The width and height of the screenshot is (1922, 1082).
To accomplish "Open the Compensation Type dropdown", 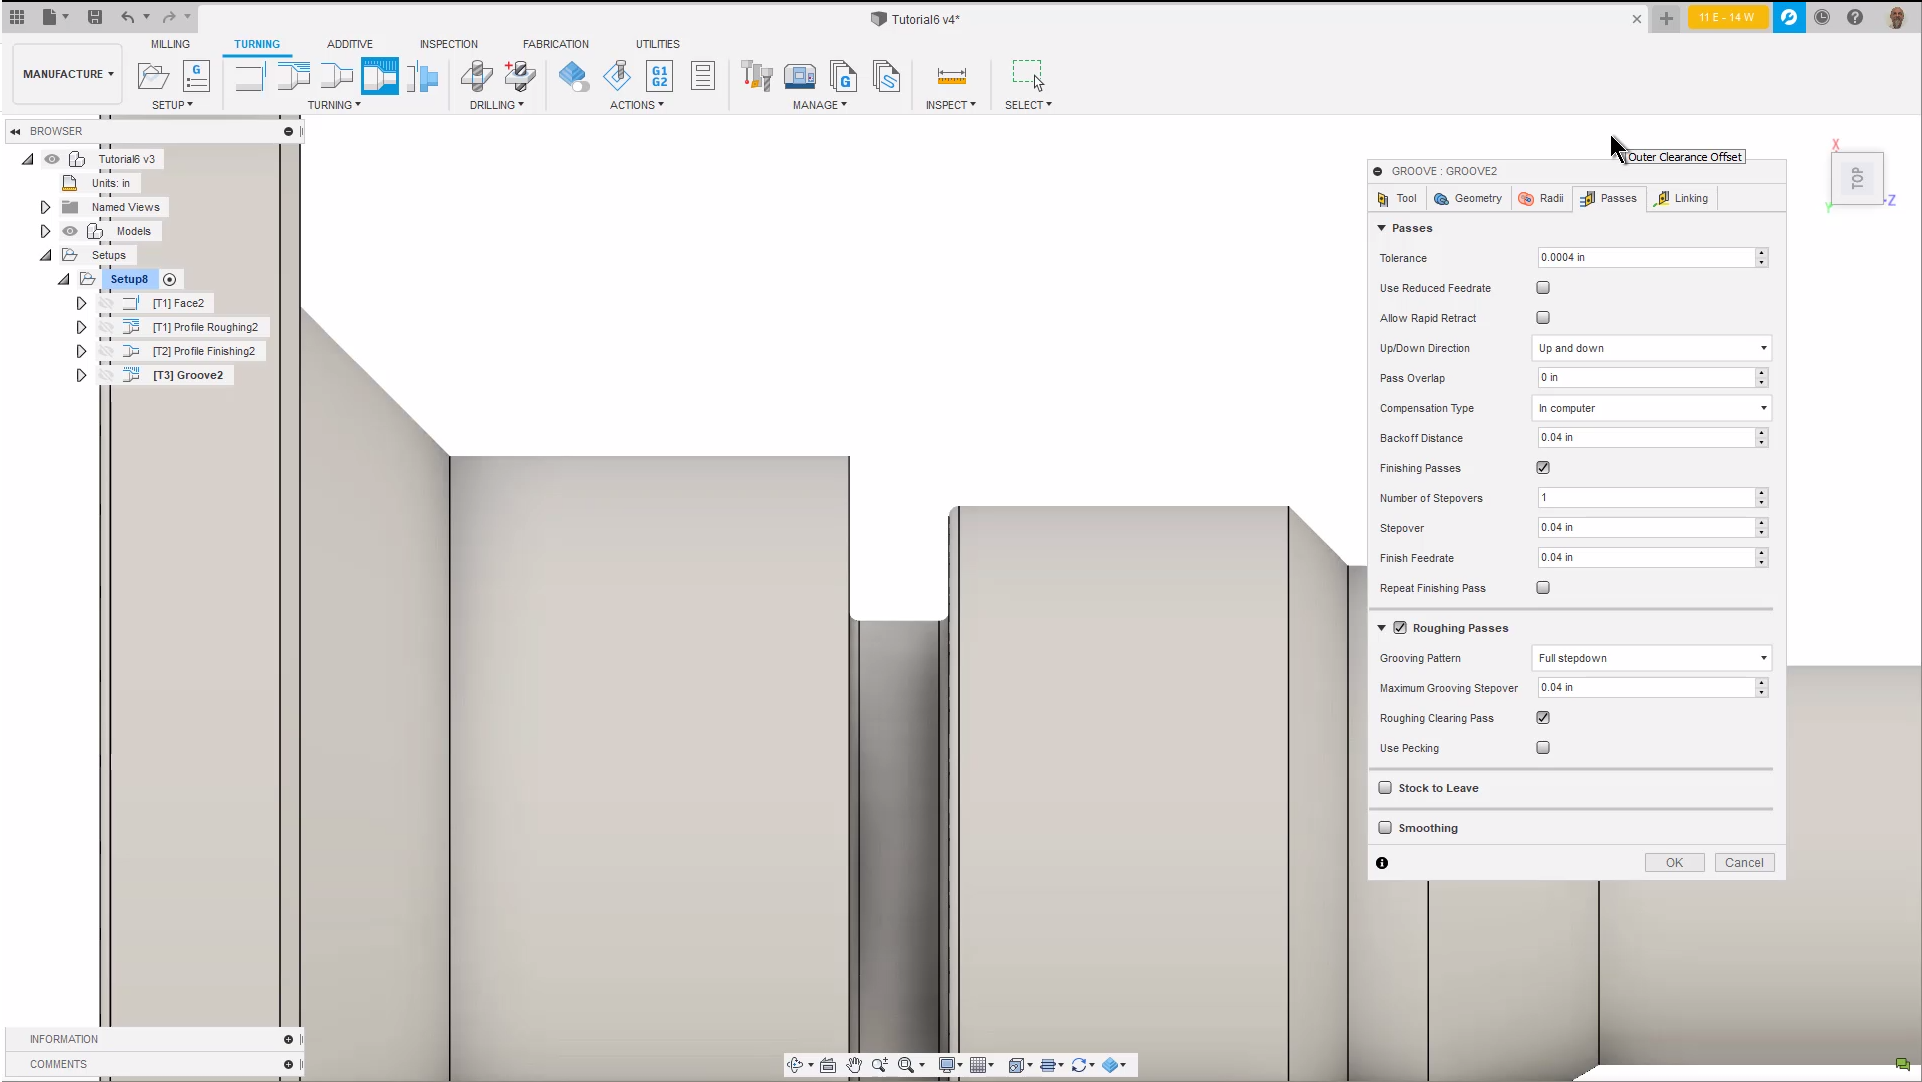I will point(1652,408).
